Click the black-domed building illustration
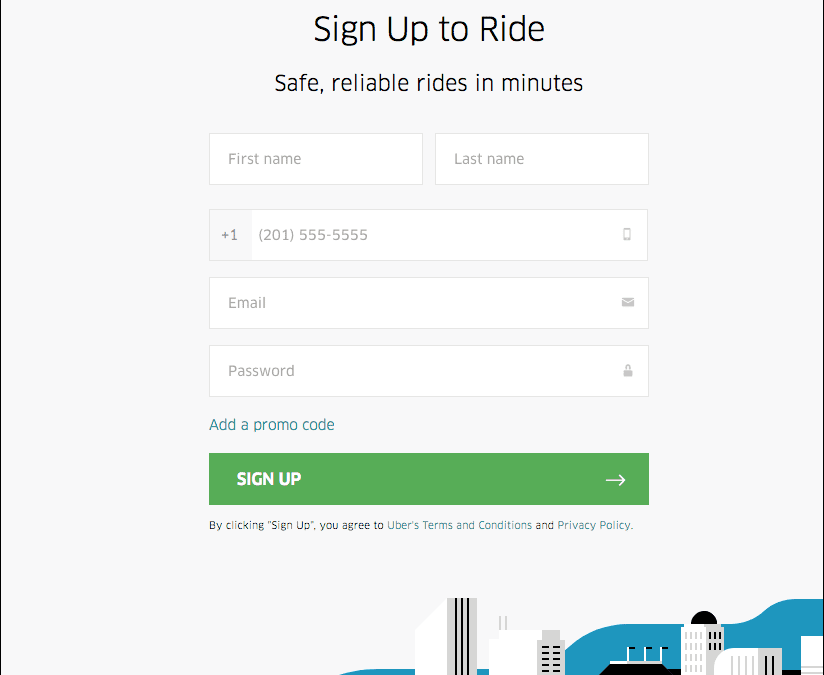Viewport: 824px width, 675px height. pyautogui.click(x=703, y=640)
